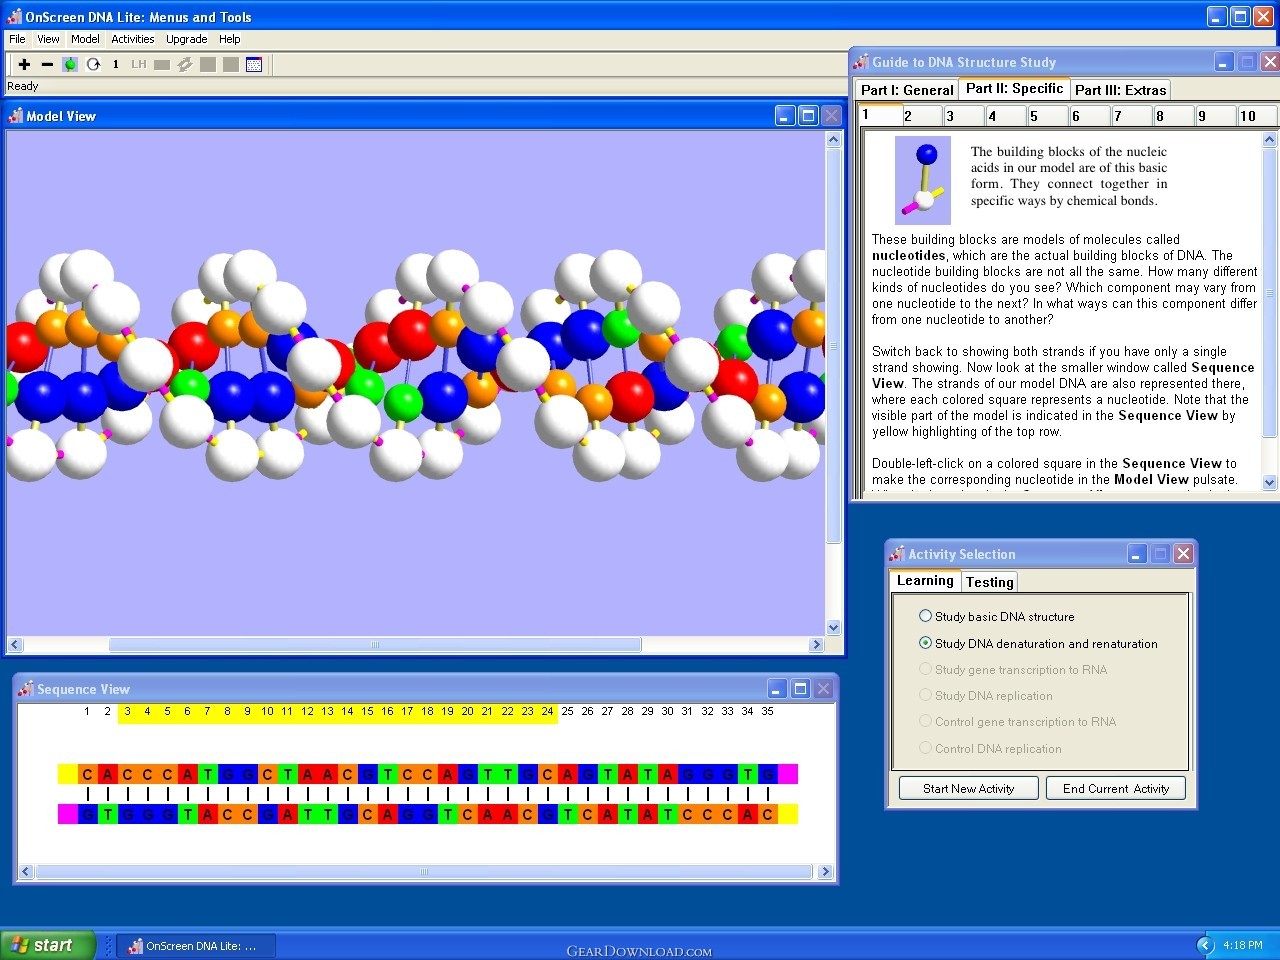Click the Start New Activity button
This screenshot has width=1280, height=960.
point(968,788)
